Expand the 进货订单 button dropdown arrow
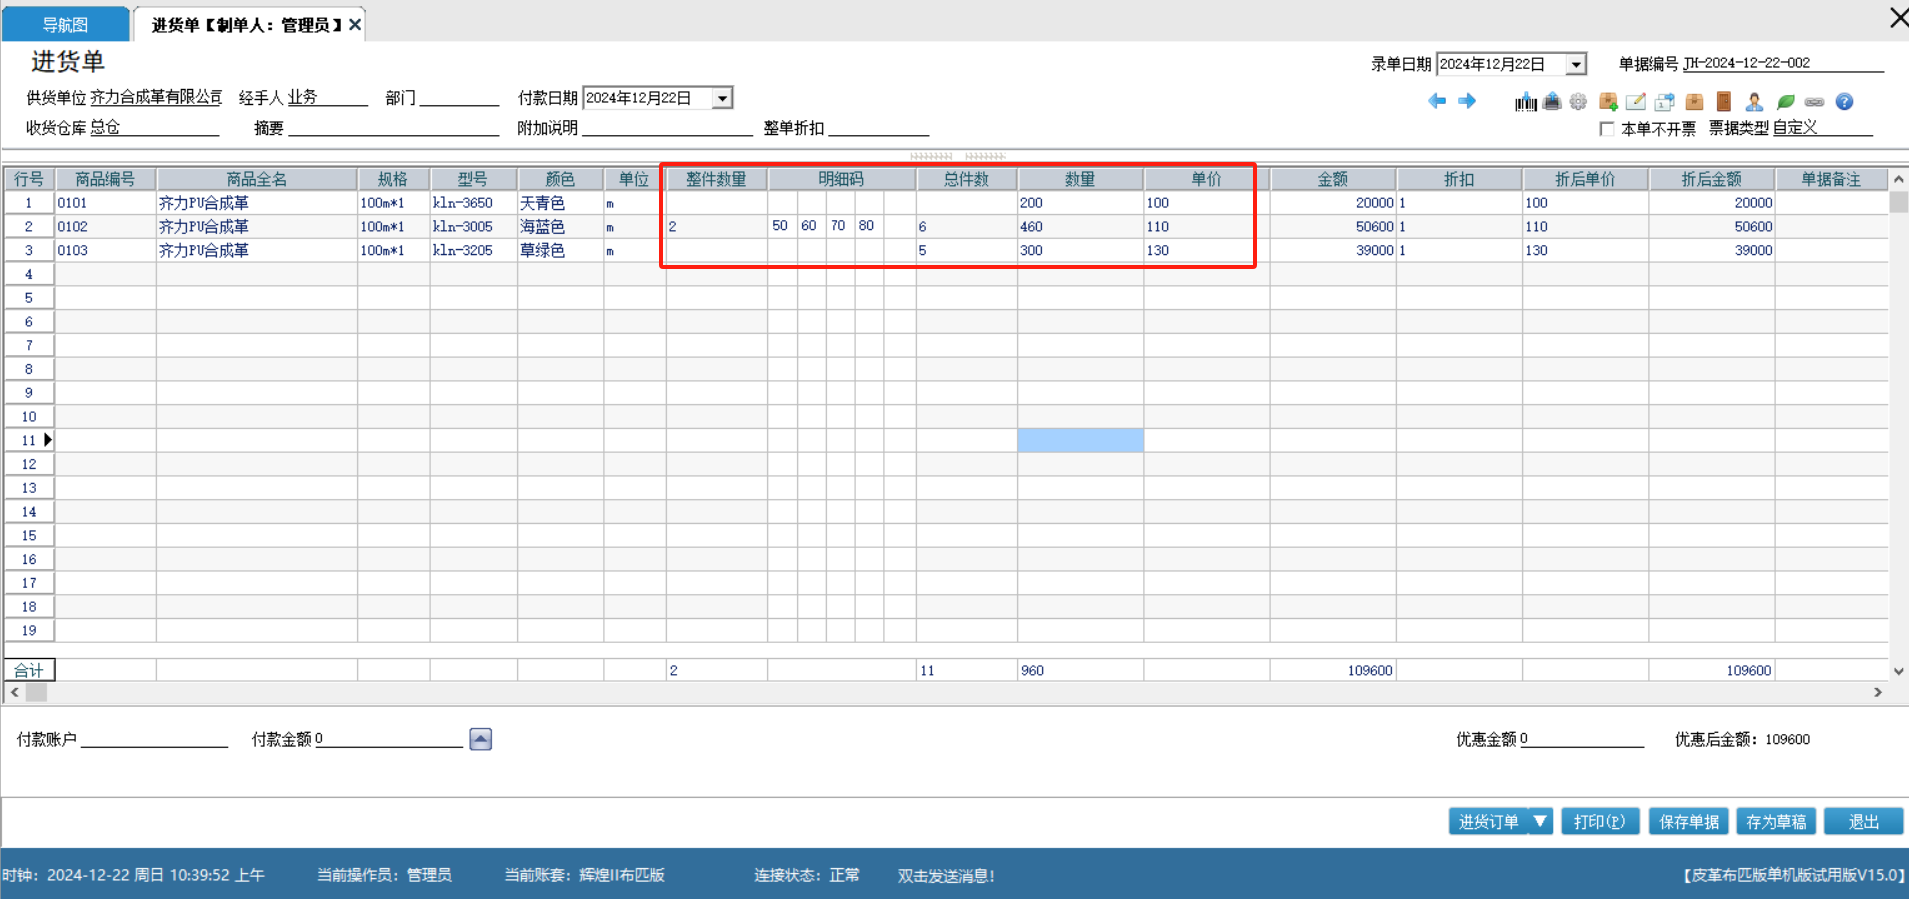 1540,821
